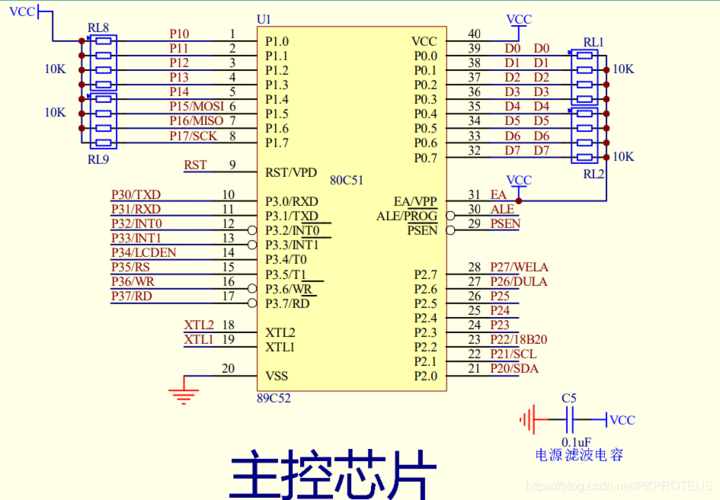Select the 80C51 chip label inside U1
Screen dimensions: 720x500
[347, 179]
